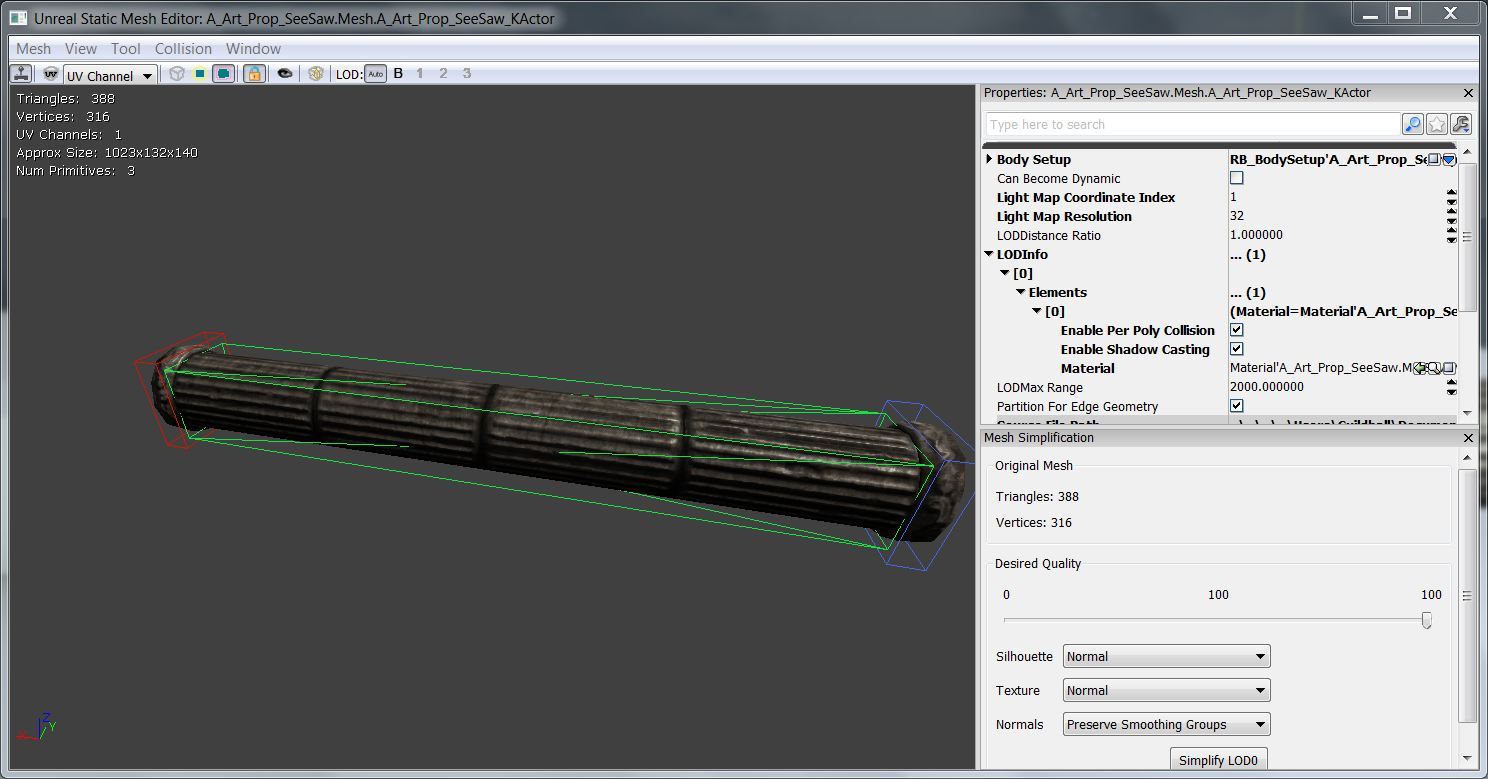Collapse the LODInfo [0] entry
The image size is (1488, 779).
coord(1005,273)
